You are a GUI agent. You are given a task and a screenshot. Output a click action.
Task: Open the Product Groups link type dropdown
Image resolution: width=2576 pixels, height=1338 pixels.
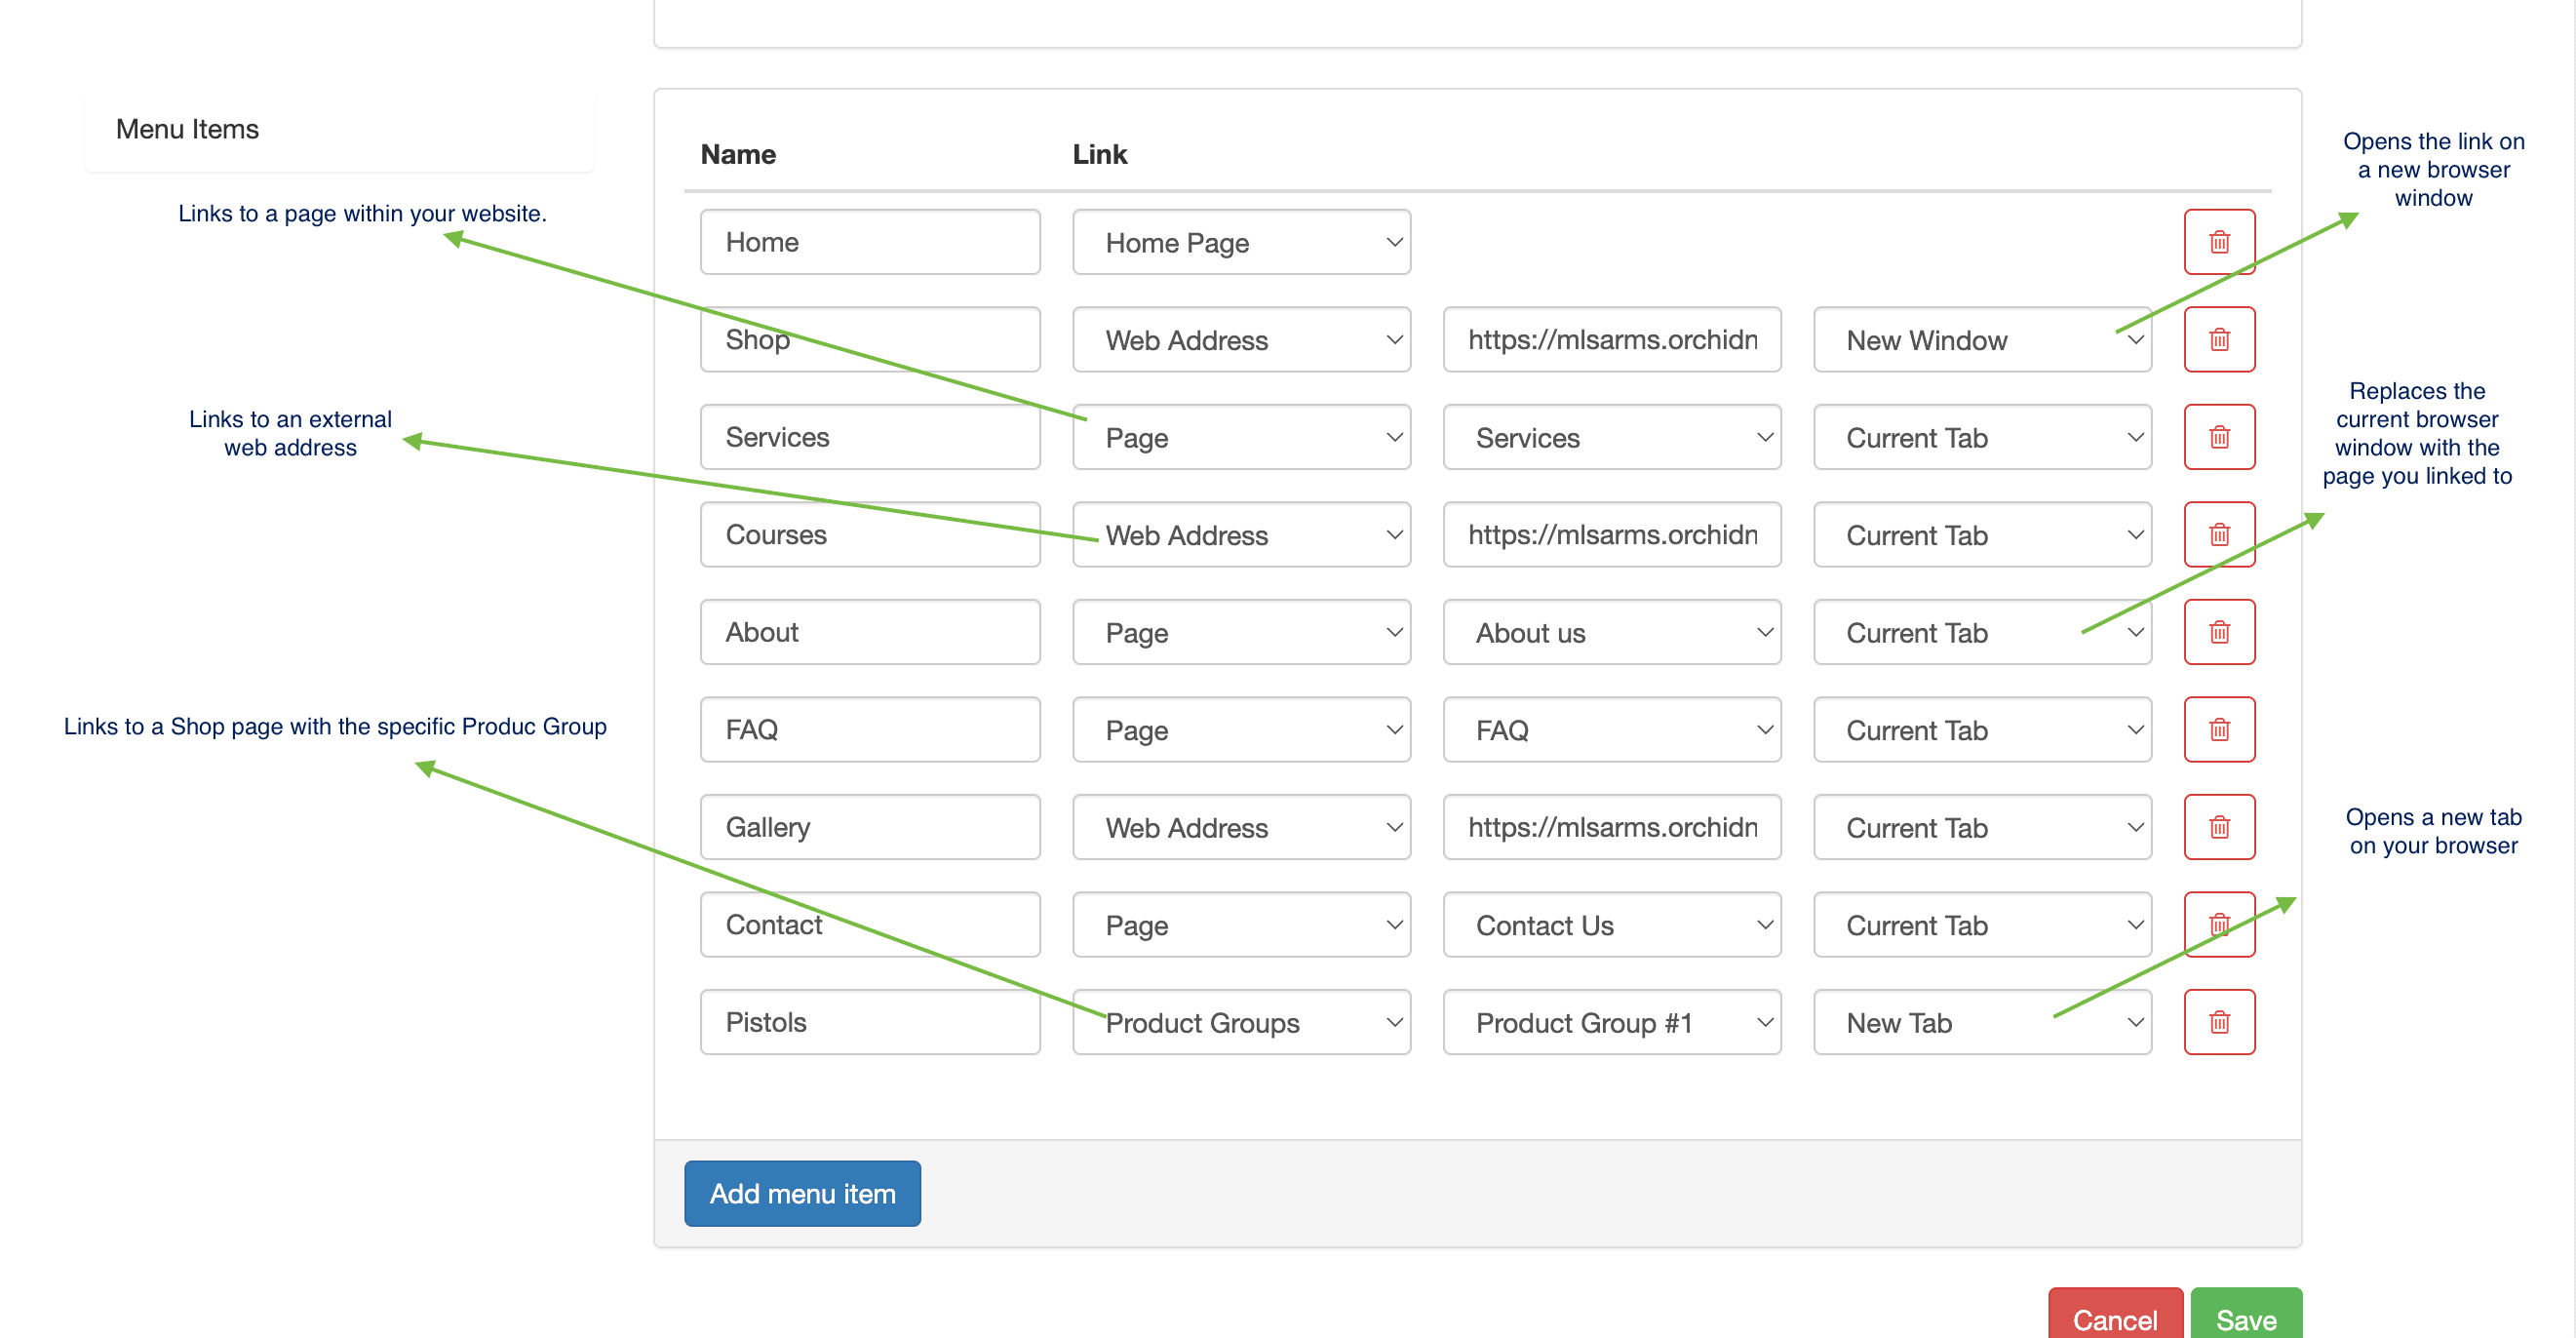click(x=1240, y=1022)
